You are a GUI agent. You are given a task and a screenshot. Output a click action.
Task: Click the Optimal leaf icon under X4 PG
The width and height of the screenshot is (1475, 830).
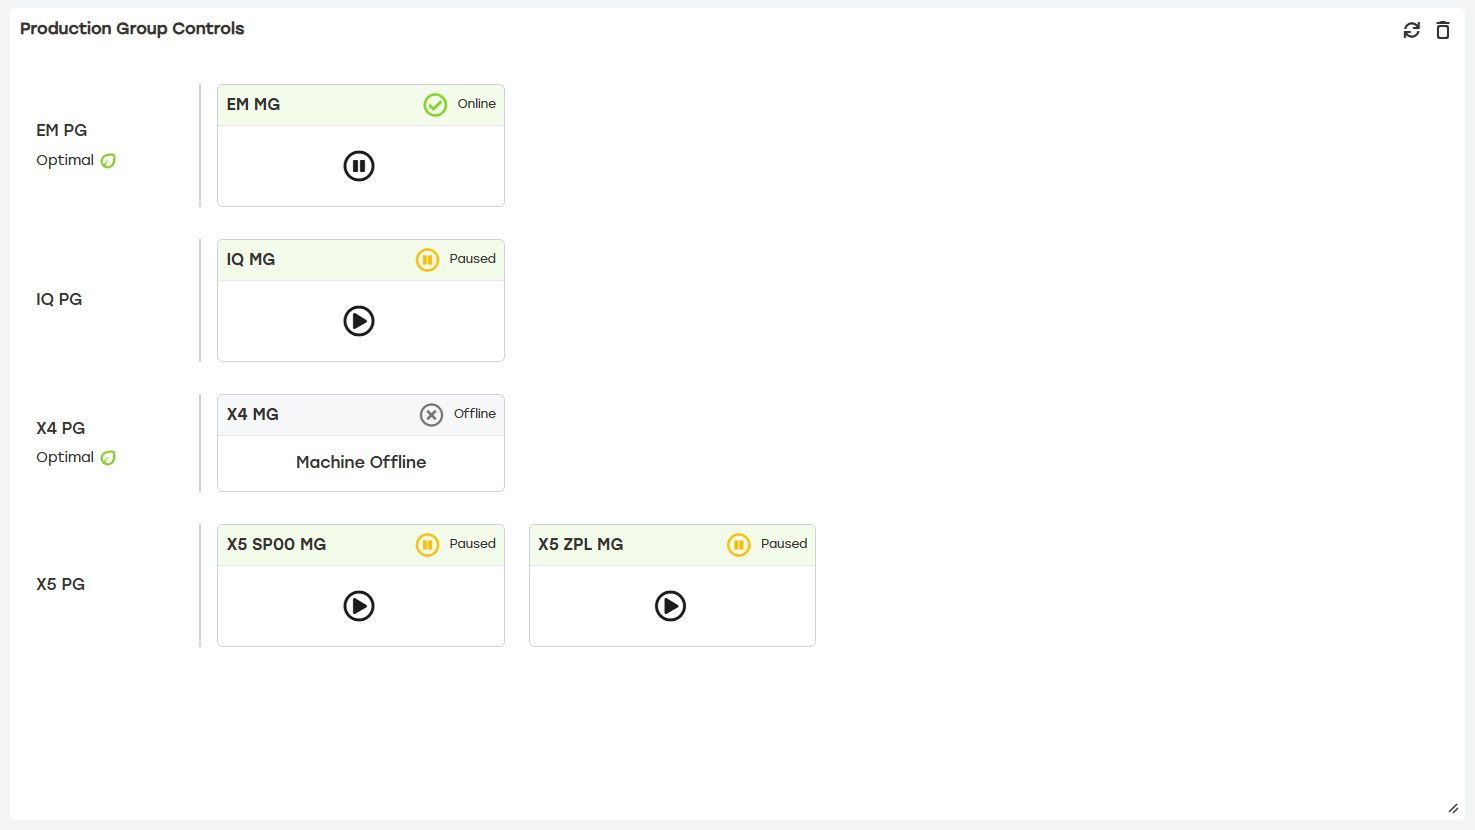(108, 457)
